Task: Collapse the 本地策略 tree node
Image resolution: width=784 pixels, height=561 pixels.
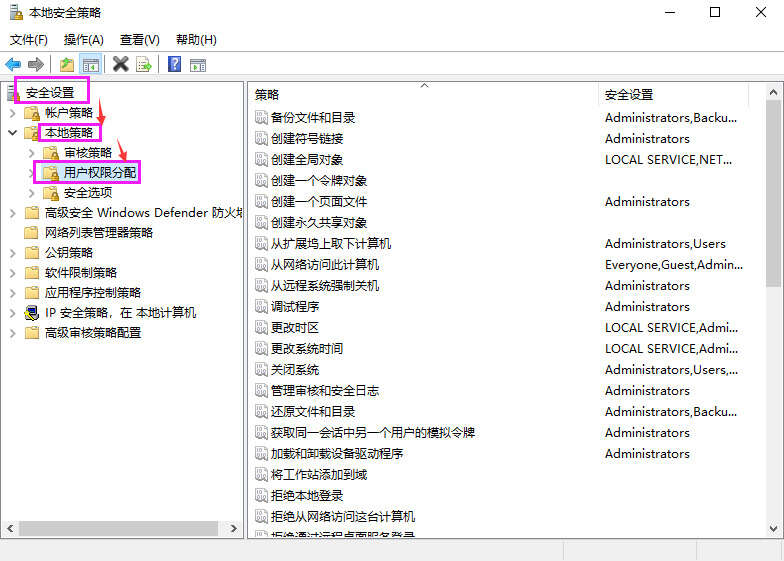Action: pyautogui.click(x=13, y=133)
